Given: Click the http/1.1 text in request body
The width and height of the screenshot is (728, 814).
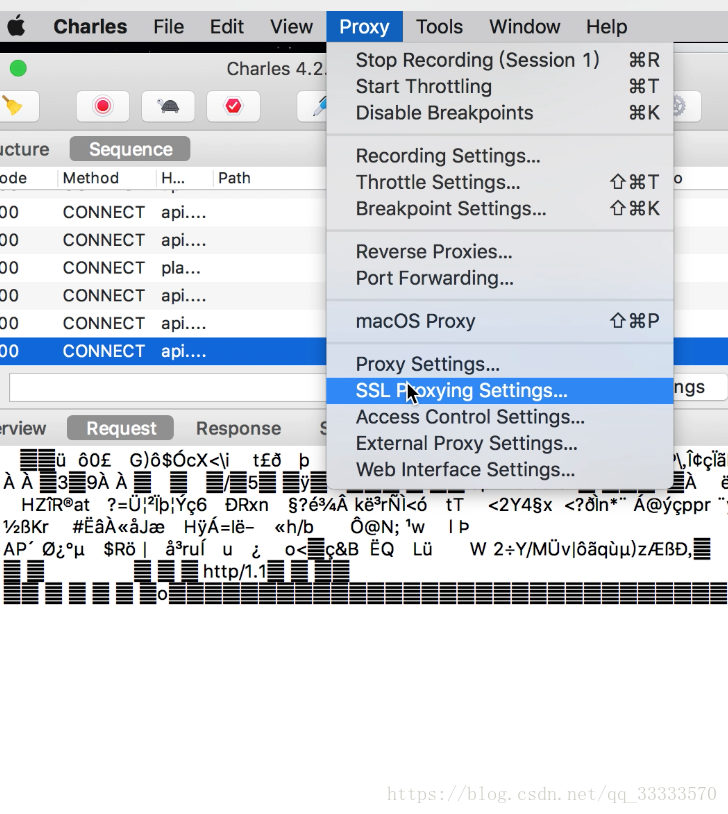Looking at the screenshot, I should coord(234,572).
